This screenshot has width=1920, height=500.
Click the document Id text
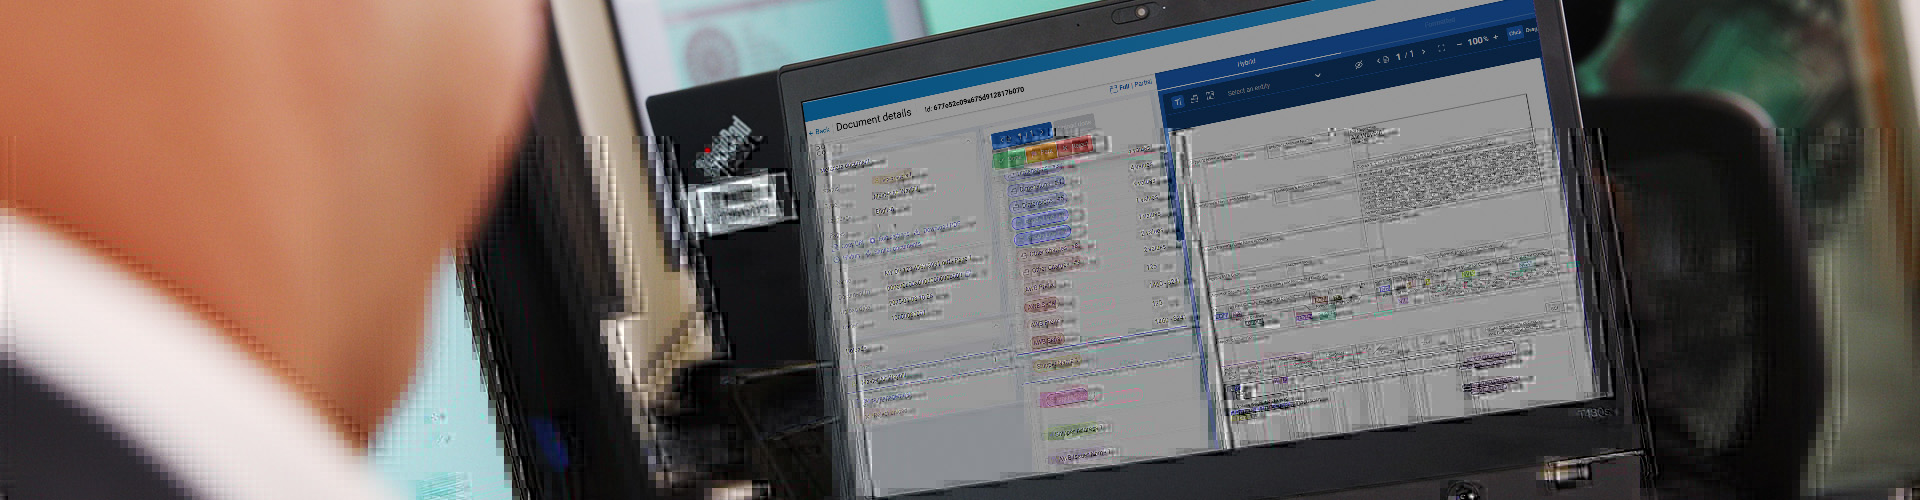974,99
